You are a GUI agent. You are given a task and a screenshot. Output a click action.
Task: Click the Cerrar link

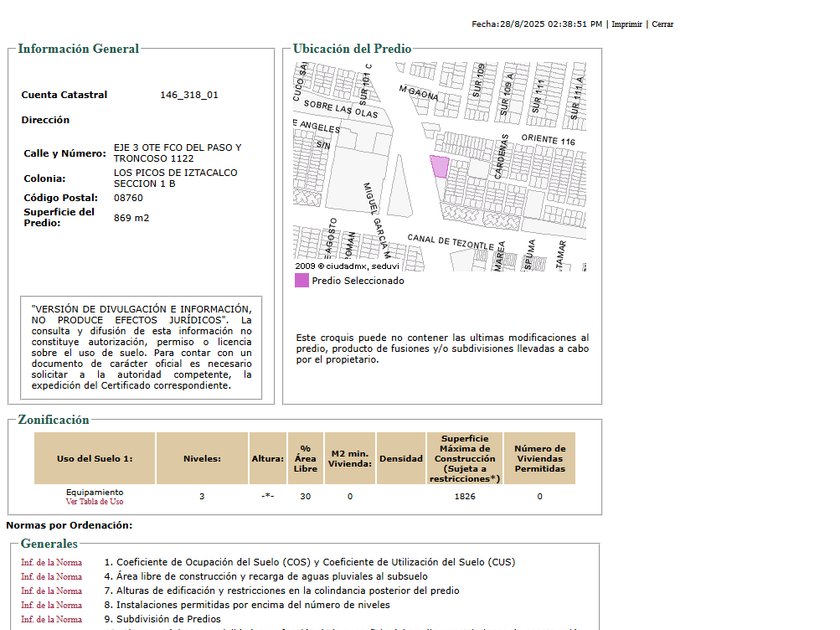click(662, 24)
